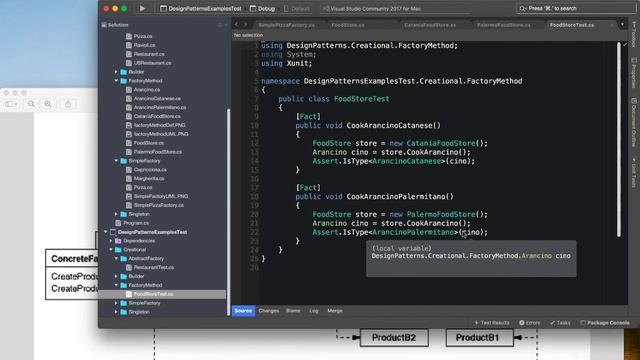Open Tasks pad from status bar
The image size is (640, 360).
[x=560, y=322]
